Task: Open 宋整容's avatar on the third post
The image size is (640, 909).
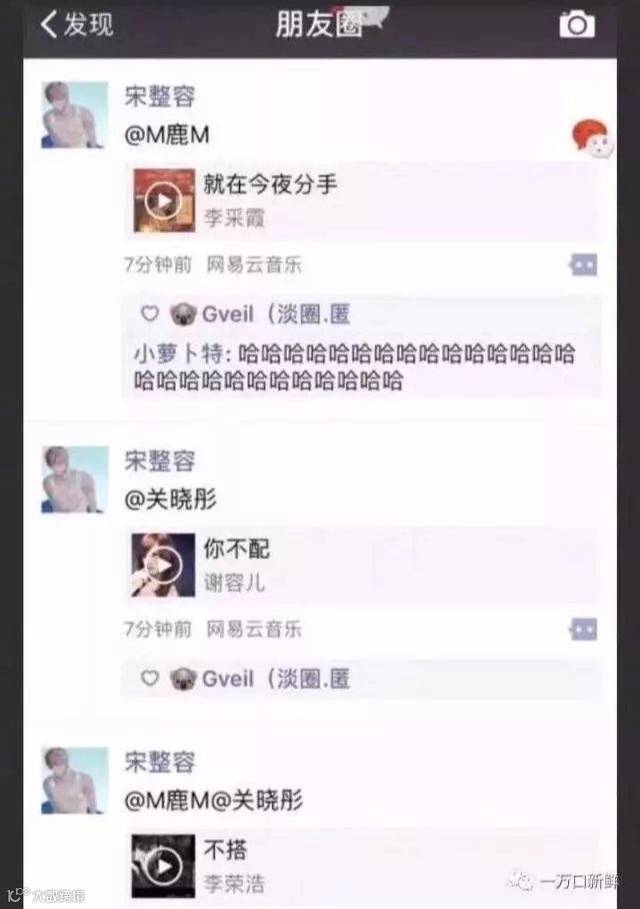Action: point(74,780)
